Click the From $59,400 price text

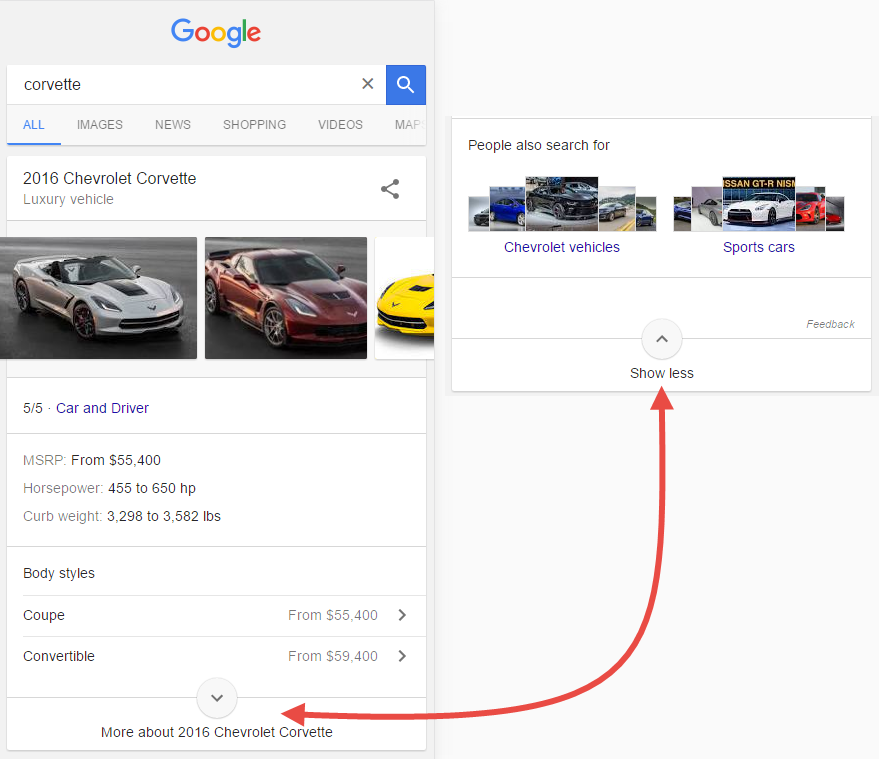tap(333, 656)
